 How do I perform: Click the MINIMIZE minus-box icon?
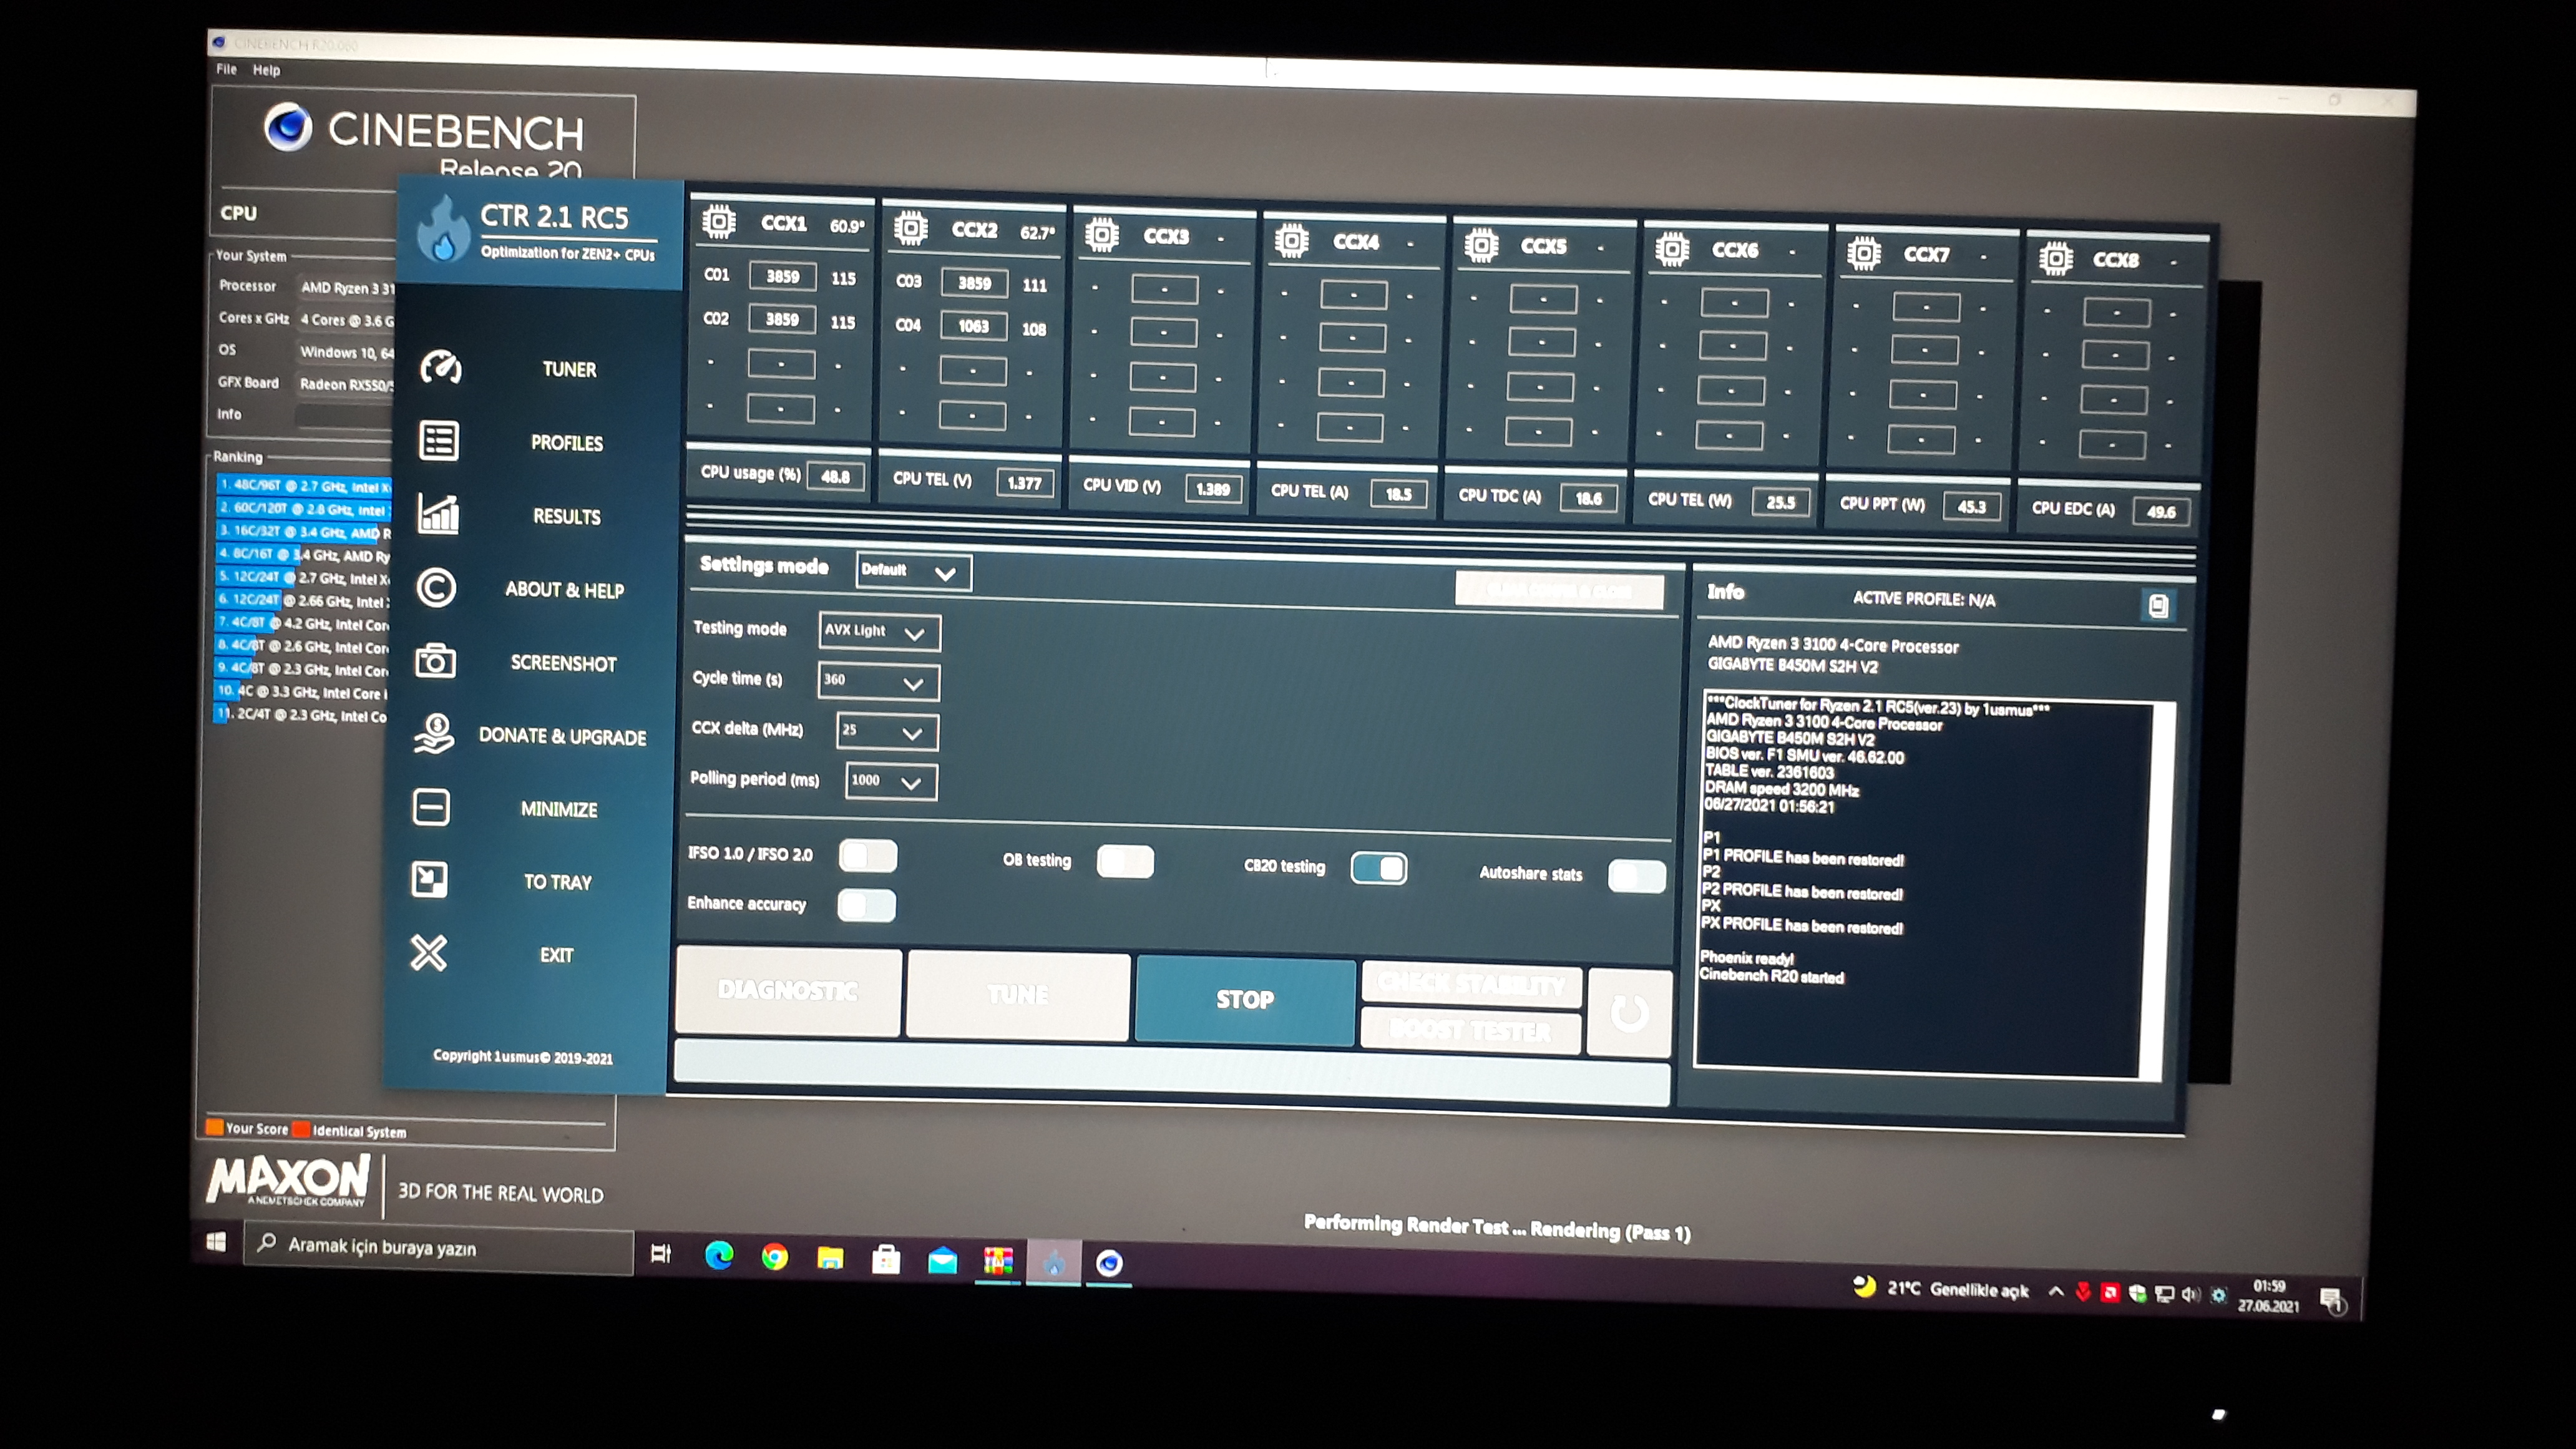431,806
